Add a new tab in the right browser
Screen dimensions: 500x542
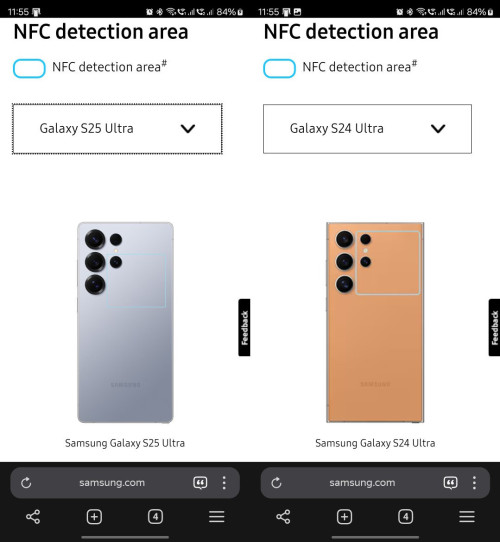tap(344, 517)
